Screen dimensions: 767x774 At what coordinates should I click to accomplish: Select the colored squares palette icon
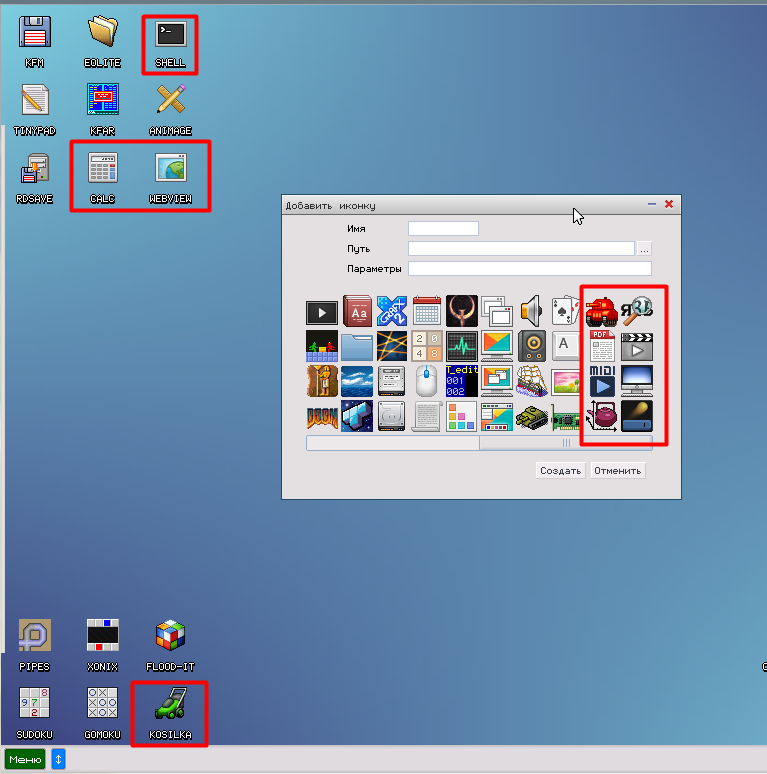click(462, 416)
